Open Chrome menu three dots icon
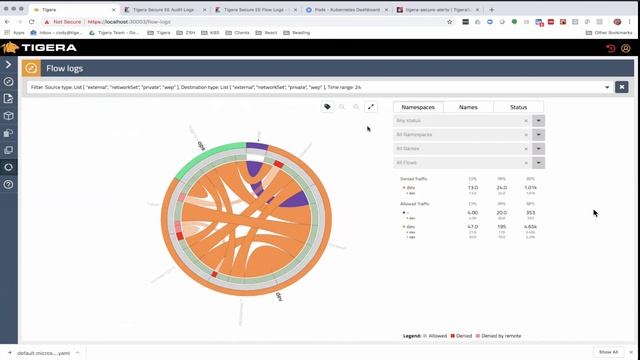Screen dimensions: 640x360 [630, 22]
